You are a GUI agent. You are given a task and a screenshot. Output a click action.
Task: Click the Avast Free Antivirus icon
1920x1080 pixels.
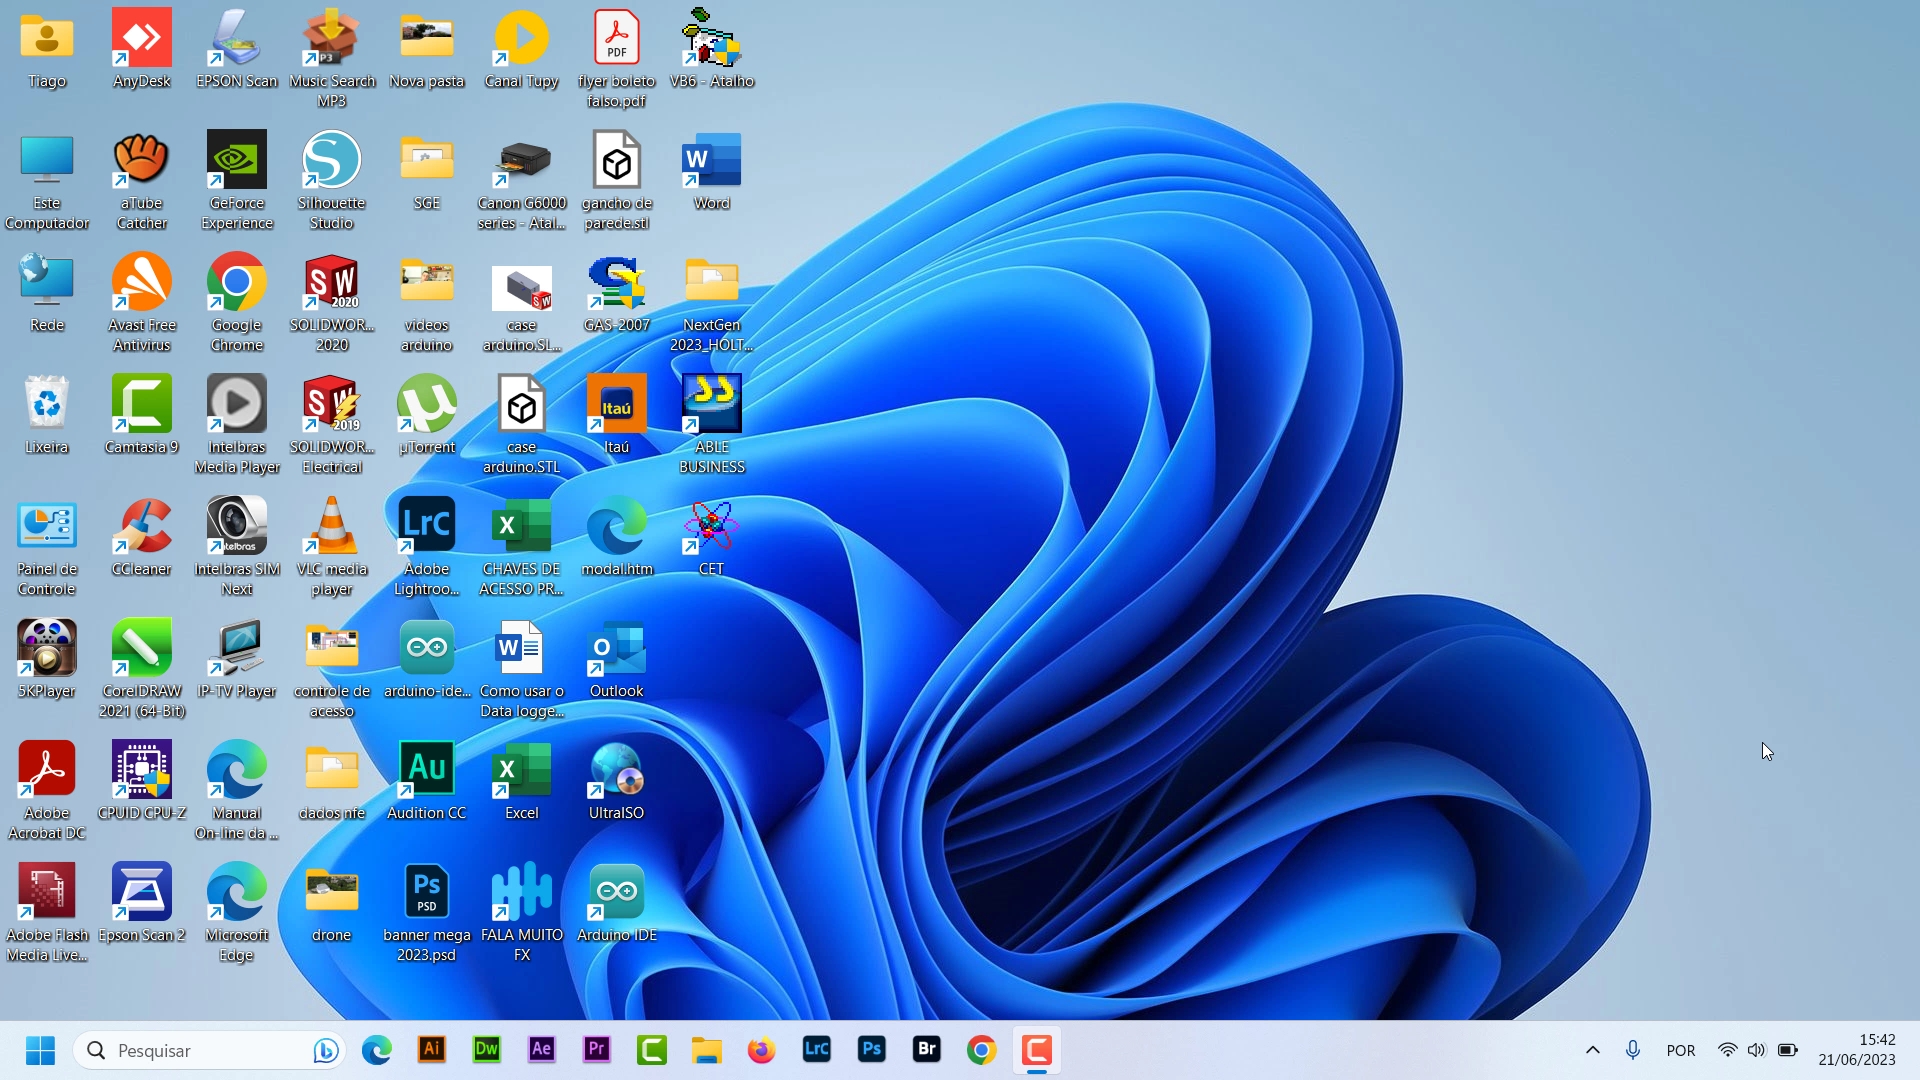click(x=141, y=303)
